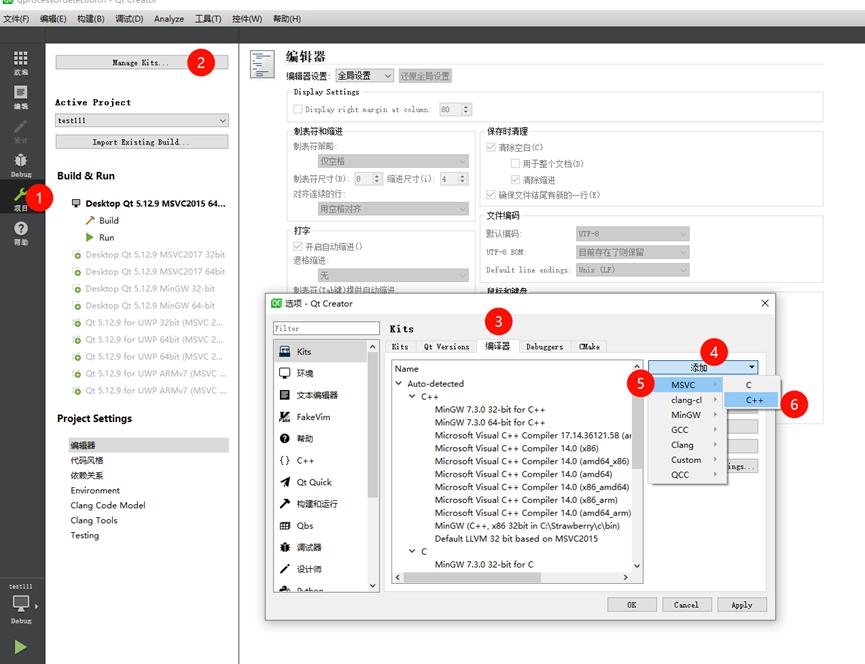Select the C++ braces category icon
865x664 pixels.
pos(285,460)
